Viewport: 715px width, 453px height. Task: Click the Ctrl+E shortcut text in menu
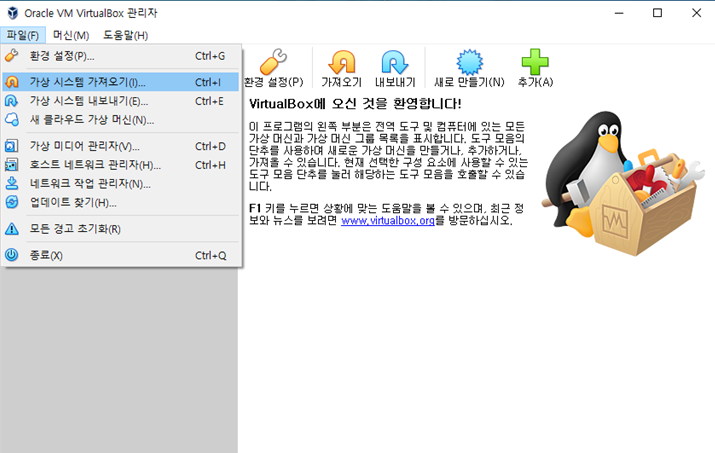pos(209,101)
